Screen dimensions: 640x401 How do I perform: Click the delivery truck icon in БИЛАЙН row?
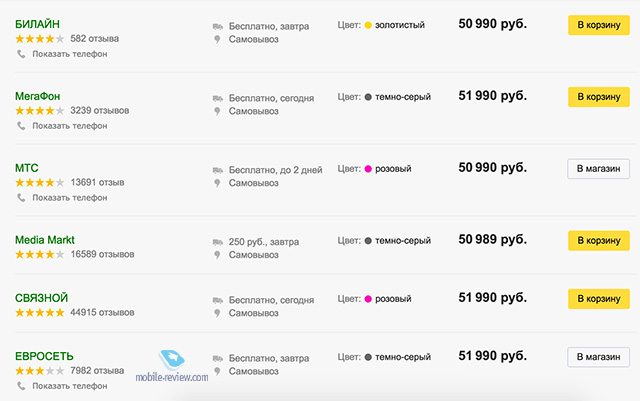pyautogui.click(x=218, y=27)
